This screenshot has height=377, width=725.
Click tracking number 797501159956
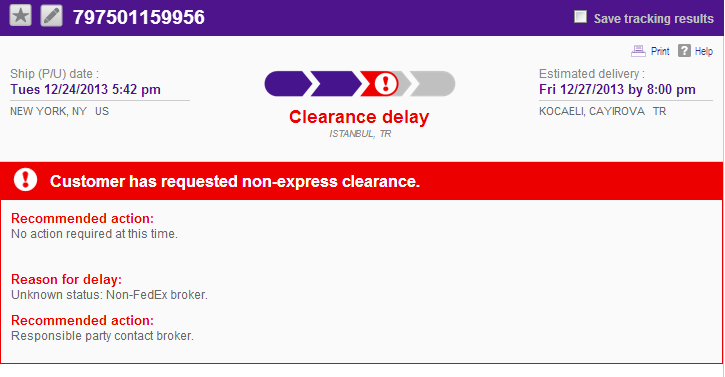coord(139,18)
